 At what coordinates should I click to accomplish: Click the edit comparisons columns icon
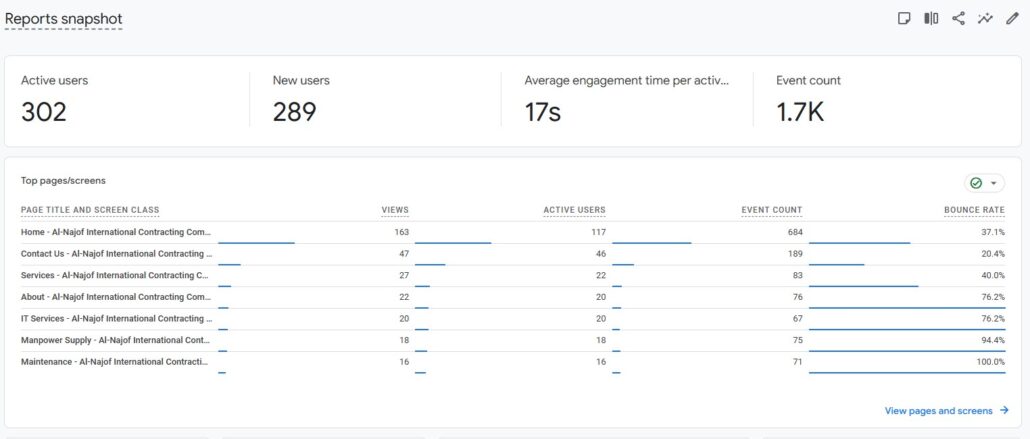pyautogui.click(x=931, y=18)
